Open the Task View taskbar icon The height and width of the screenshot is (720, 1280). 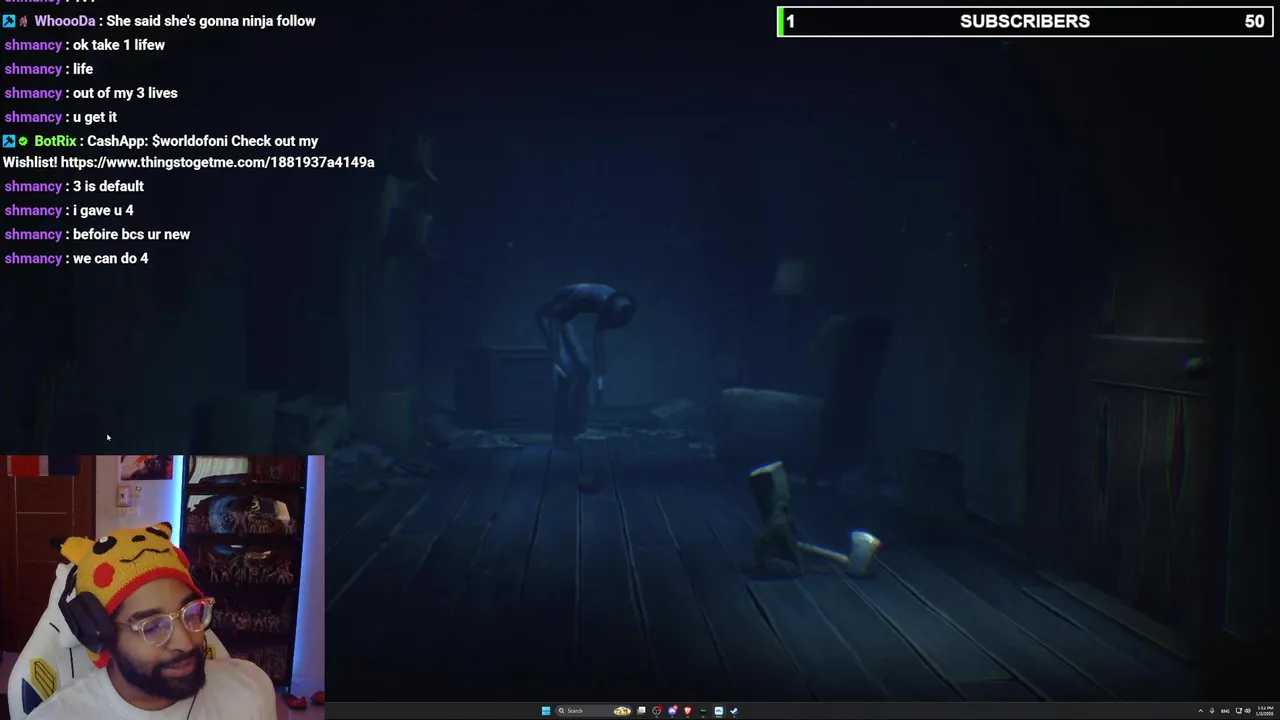pyautogui.click(x=641, y=711)
